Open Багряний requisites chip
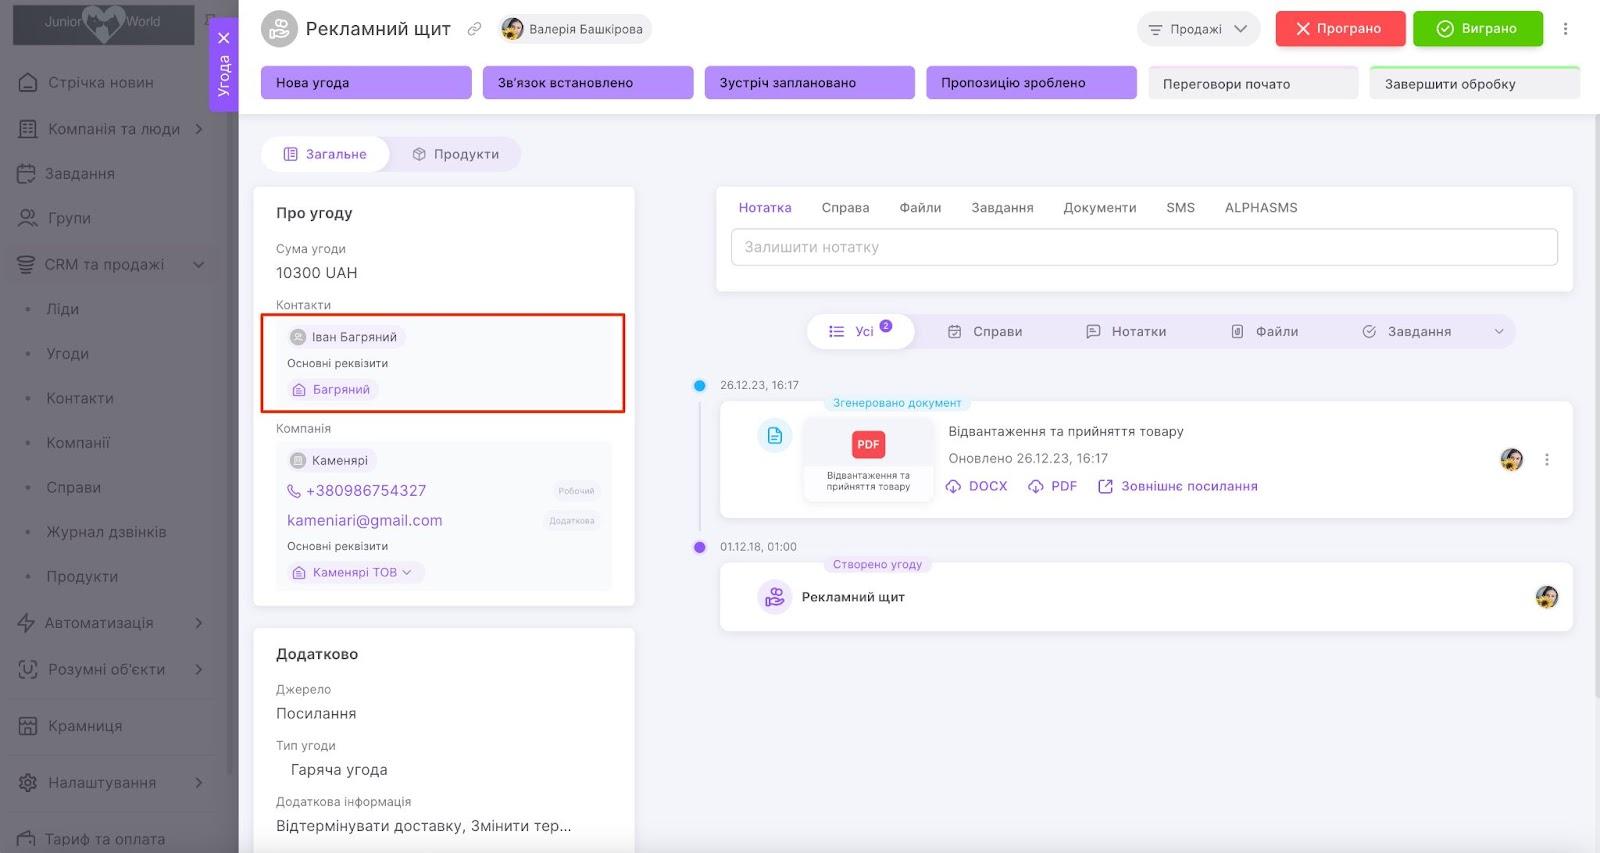Image resolution: width=1600 pixels, height=853 pixels. pos(331,390)
